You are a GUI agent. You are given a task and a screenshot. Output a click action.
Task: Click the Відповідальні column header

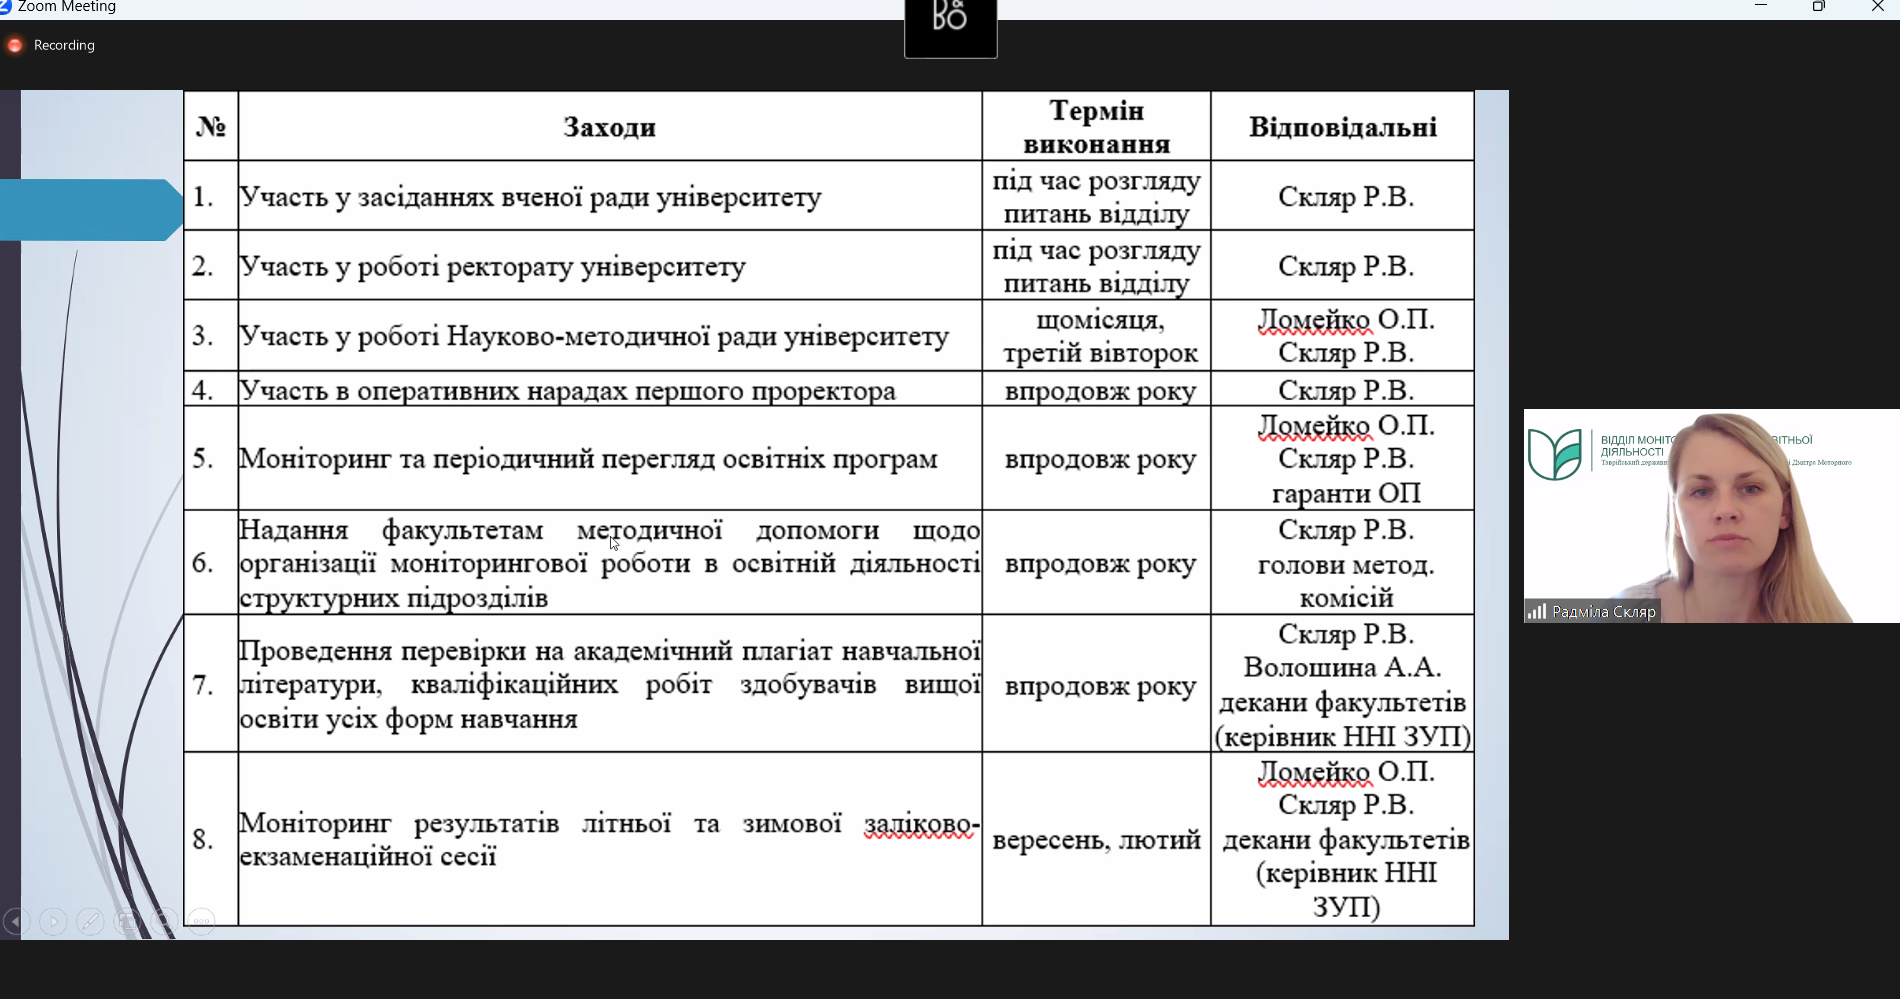(1343, 127)
